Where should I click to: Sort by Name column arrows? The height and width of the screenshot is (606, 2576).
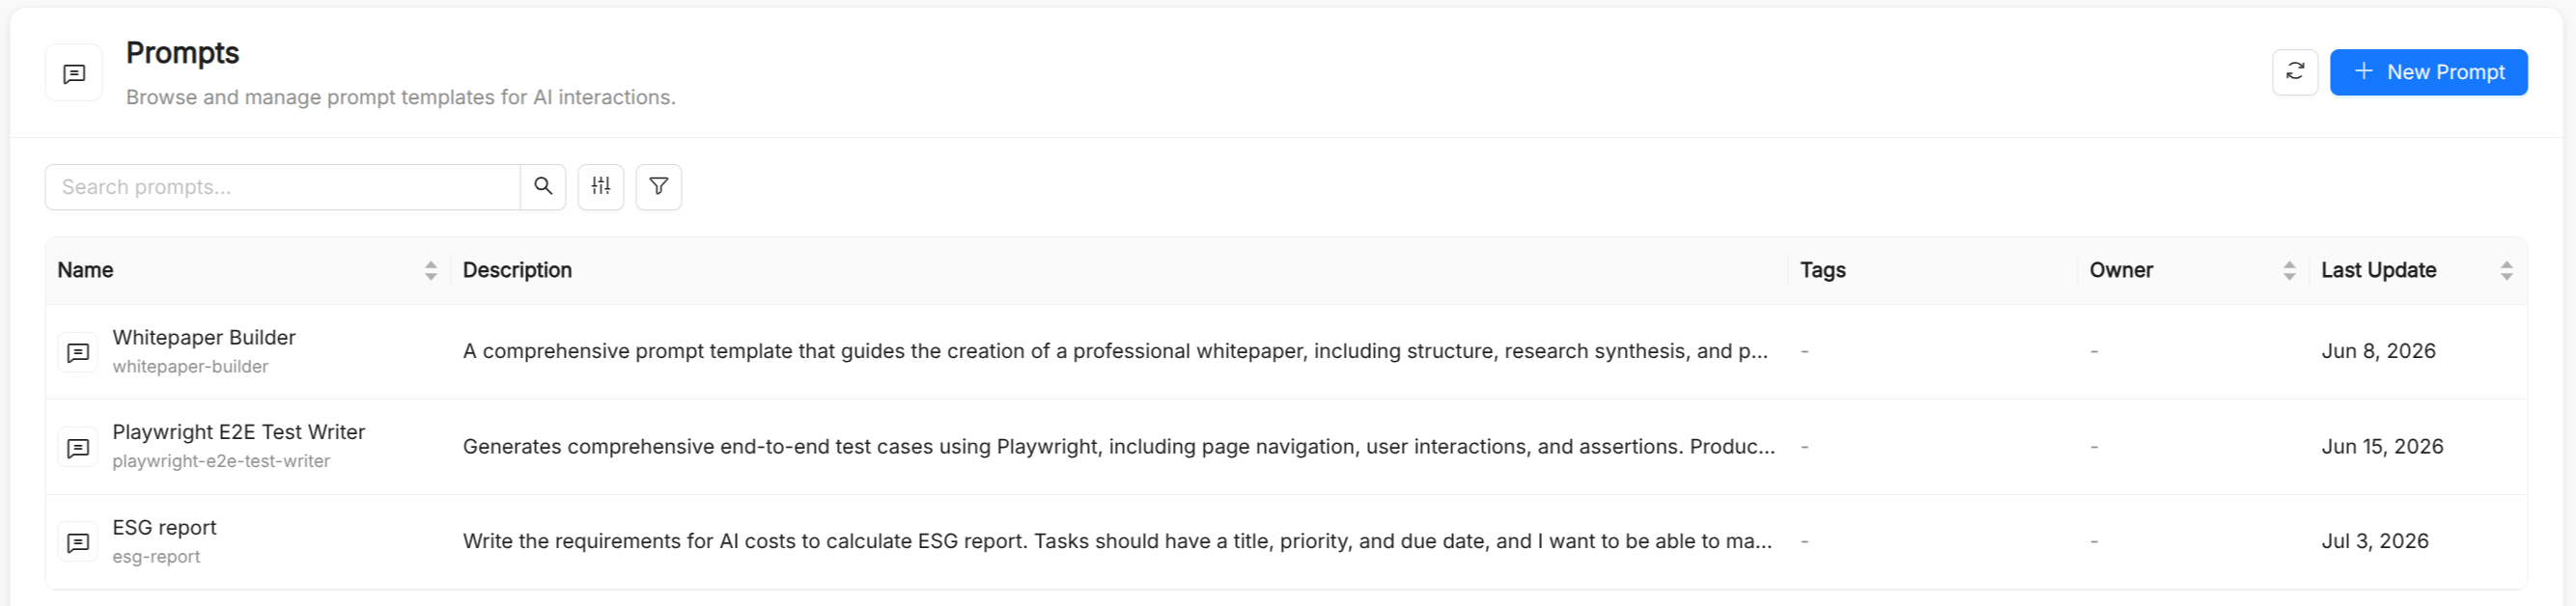pyautogui.click(x=431, y=270)
